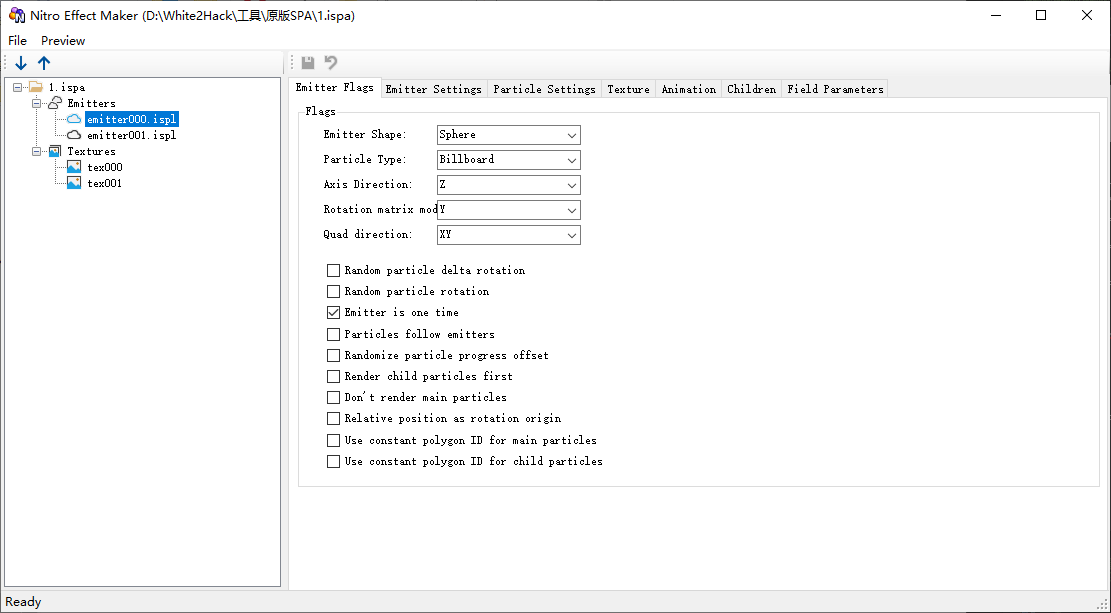Click the undo arrow icon
This screenshot has height=613, width=1111.
(x=331, y=63)
